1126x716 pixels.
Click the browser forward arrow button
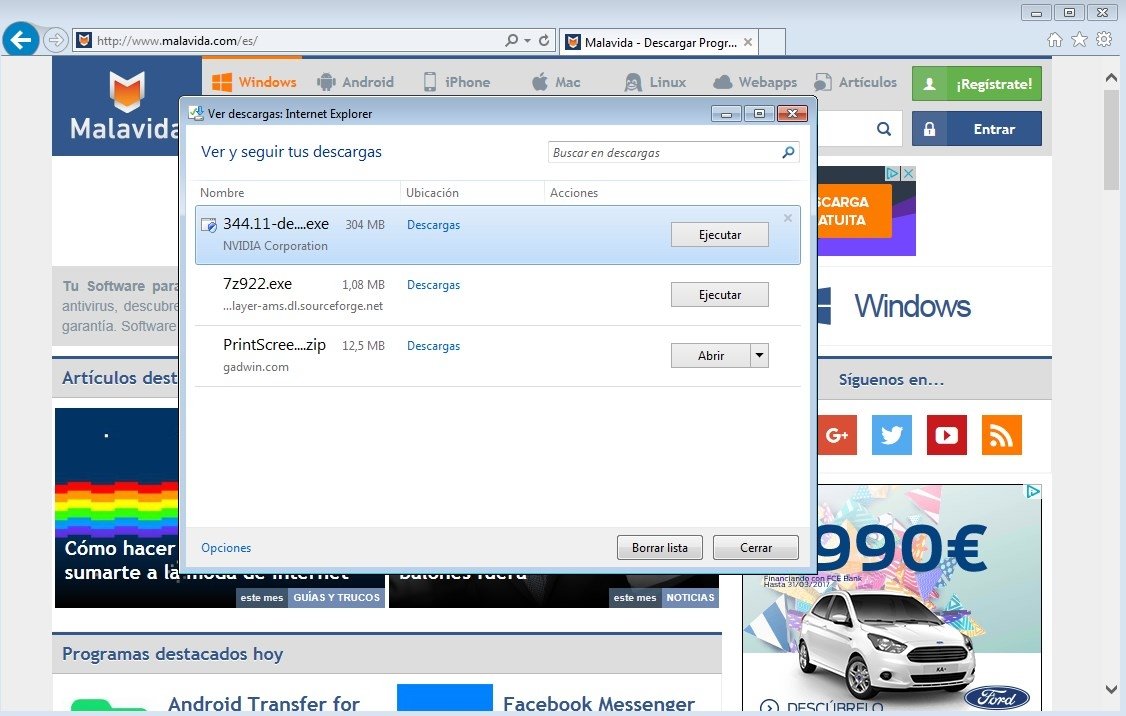point(55,40)
